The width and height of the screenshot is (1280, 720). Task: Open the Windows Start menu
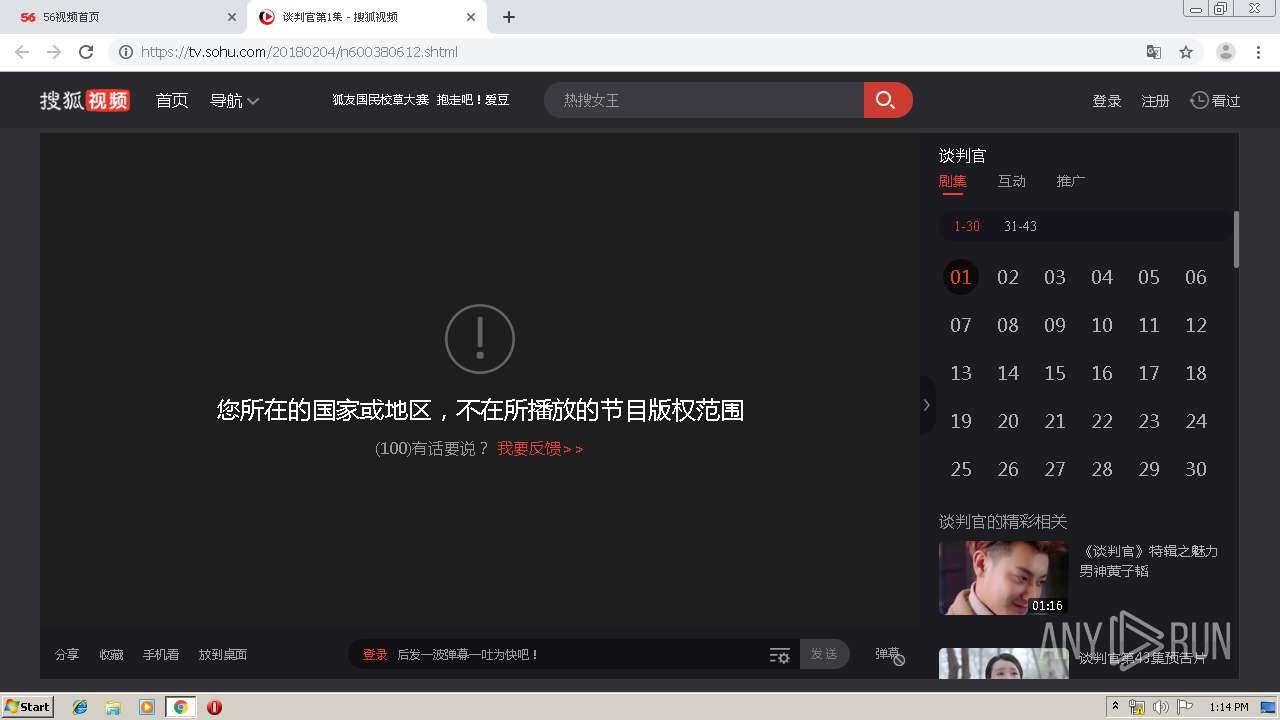28,706
